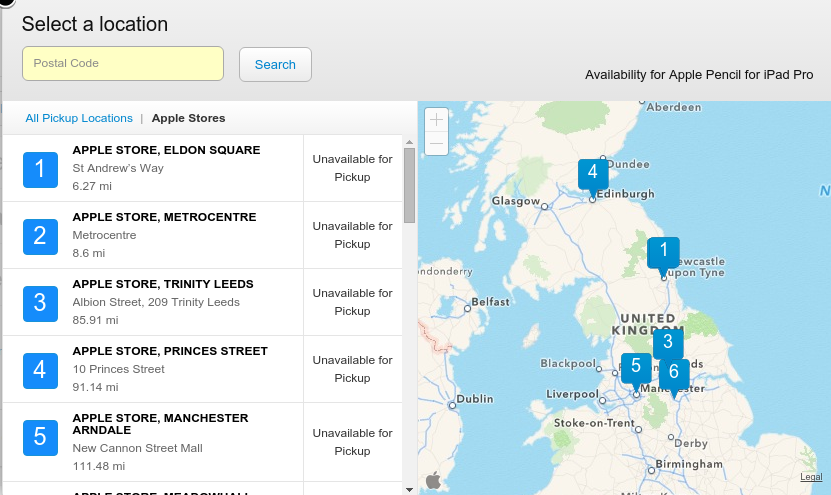The image size is (831, 495).
Task: Click the blue number 1 badge for Eldon Square
Action: coord(40,170)
